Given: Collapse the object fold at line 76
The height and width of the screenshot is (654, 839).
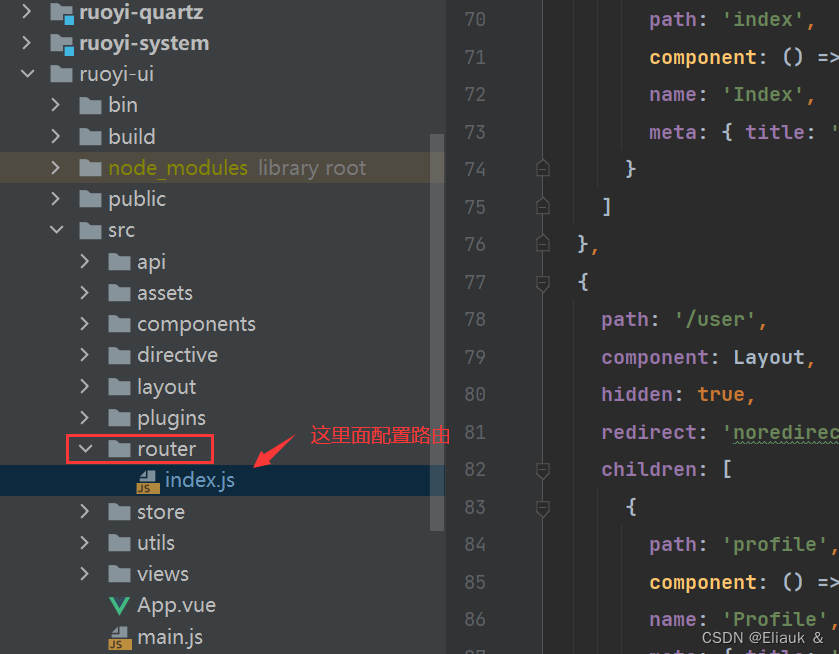Looking at the screenshot, I should [543, 244].
